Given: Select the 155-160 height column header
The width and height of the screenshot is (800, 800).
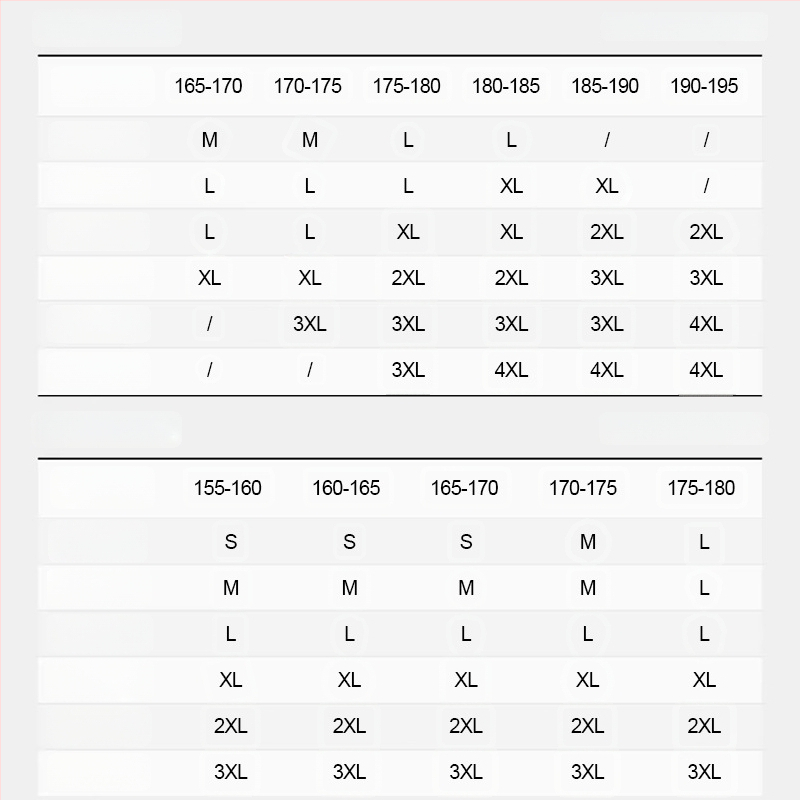Looking at the screenshot, I should click(x=228, y=488).
